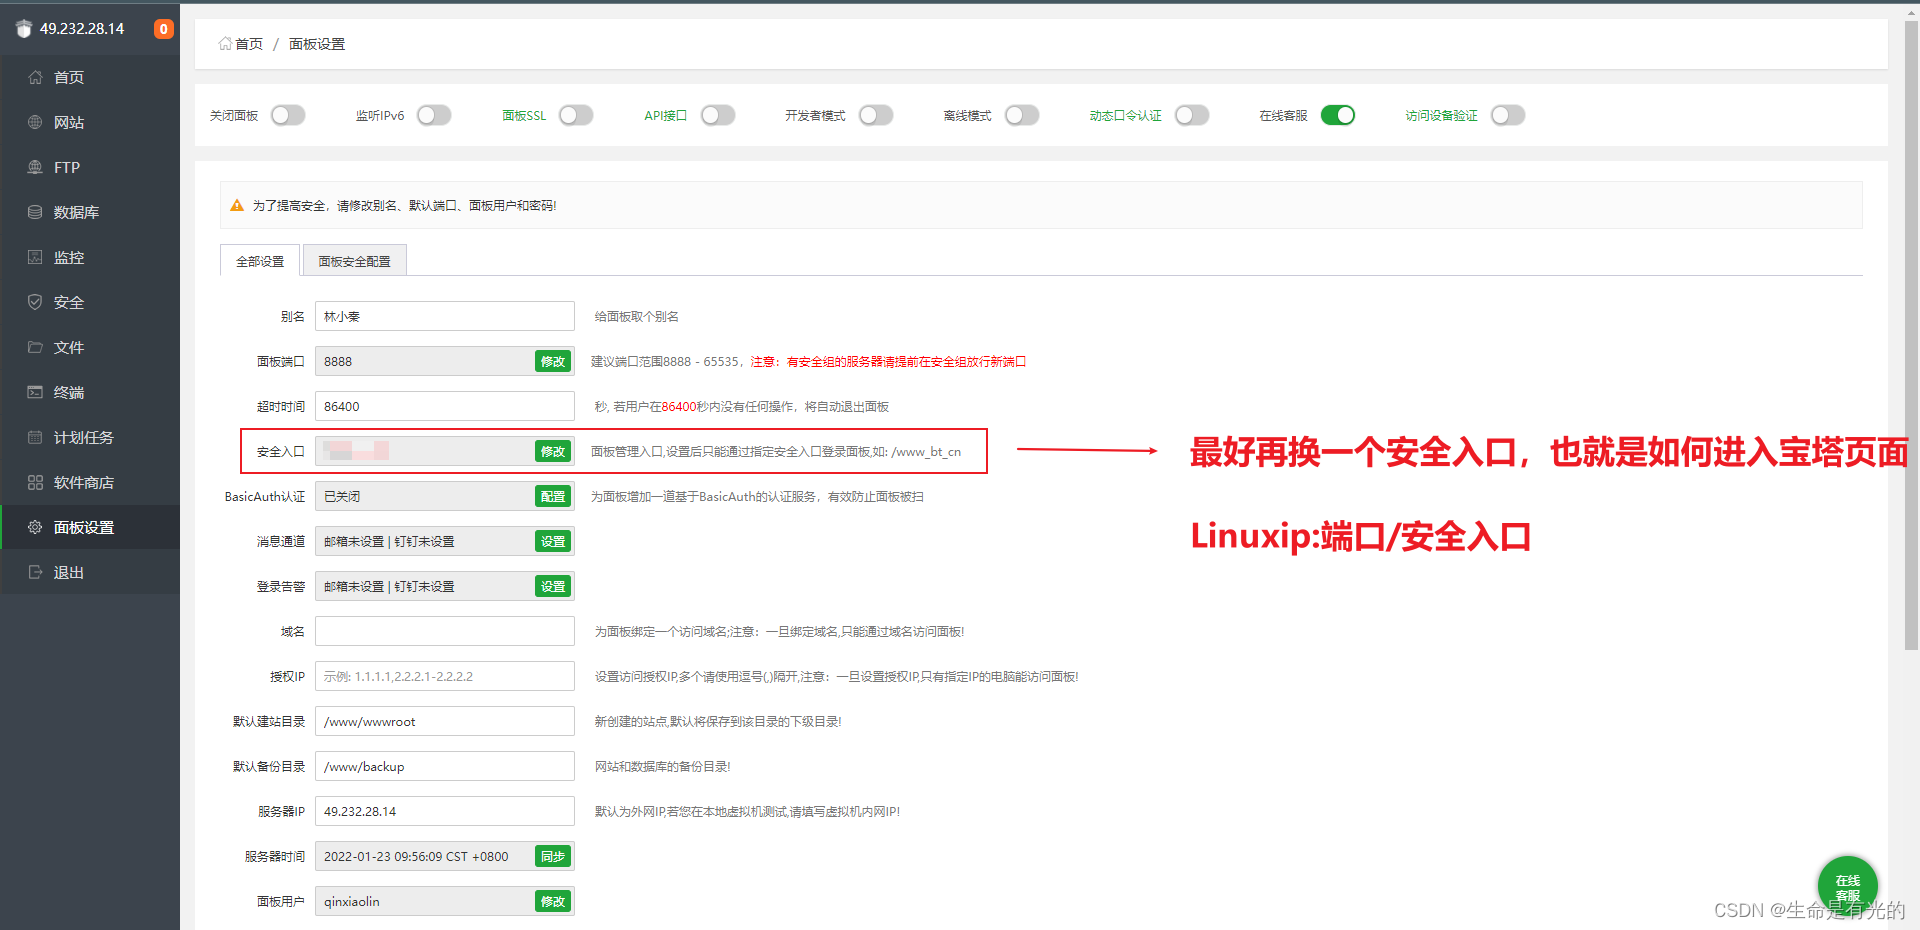
Task: Click the 超时时间 input field
Action: click(445, 406)
